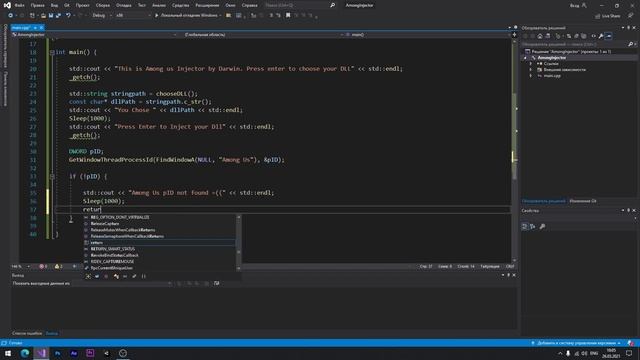Click the Undo arrow icon
This screenshot has width=640, height=360.
coord(68,16)
